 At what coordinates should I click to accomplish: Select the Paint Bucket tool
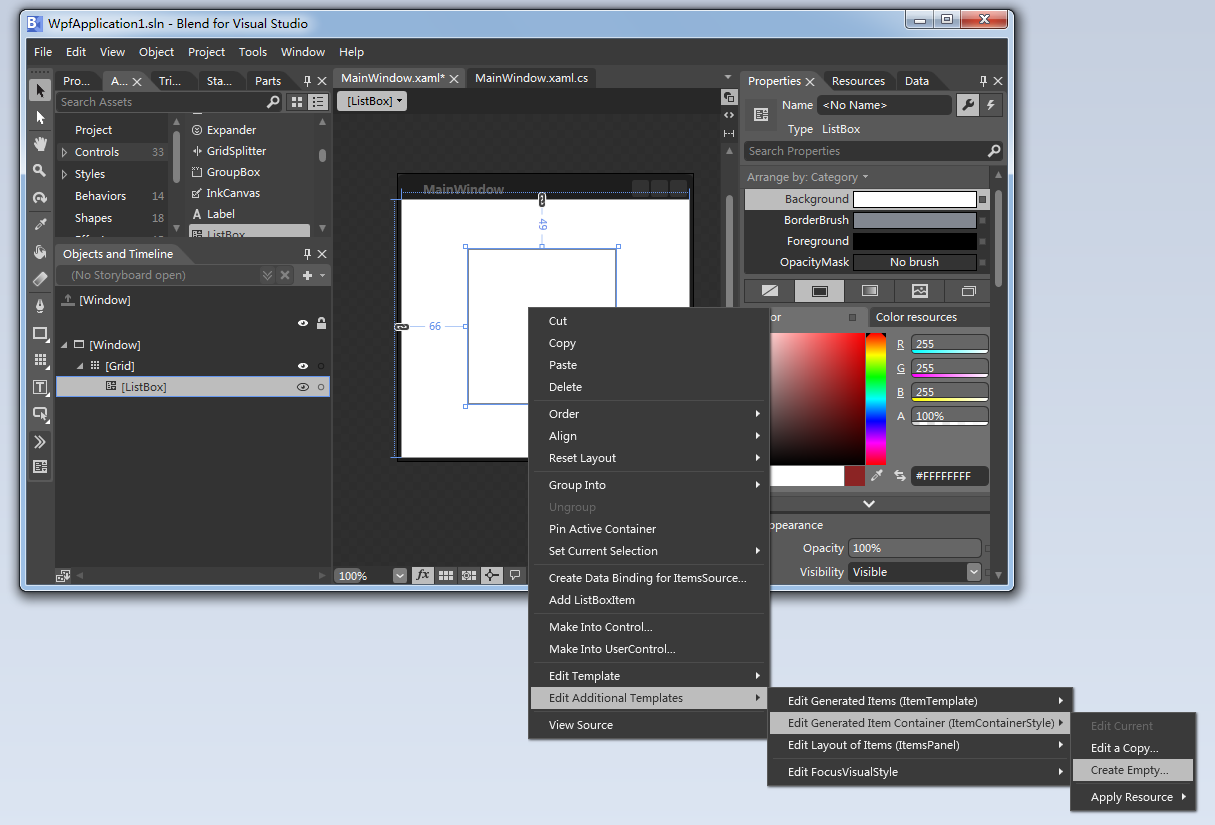click(x=40, y=252)
